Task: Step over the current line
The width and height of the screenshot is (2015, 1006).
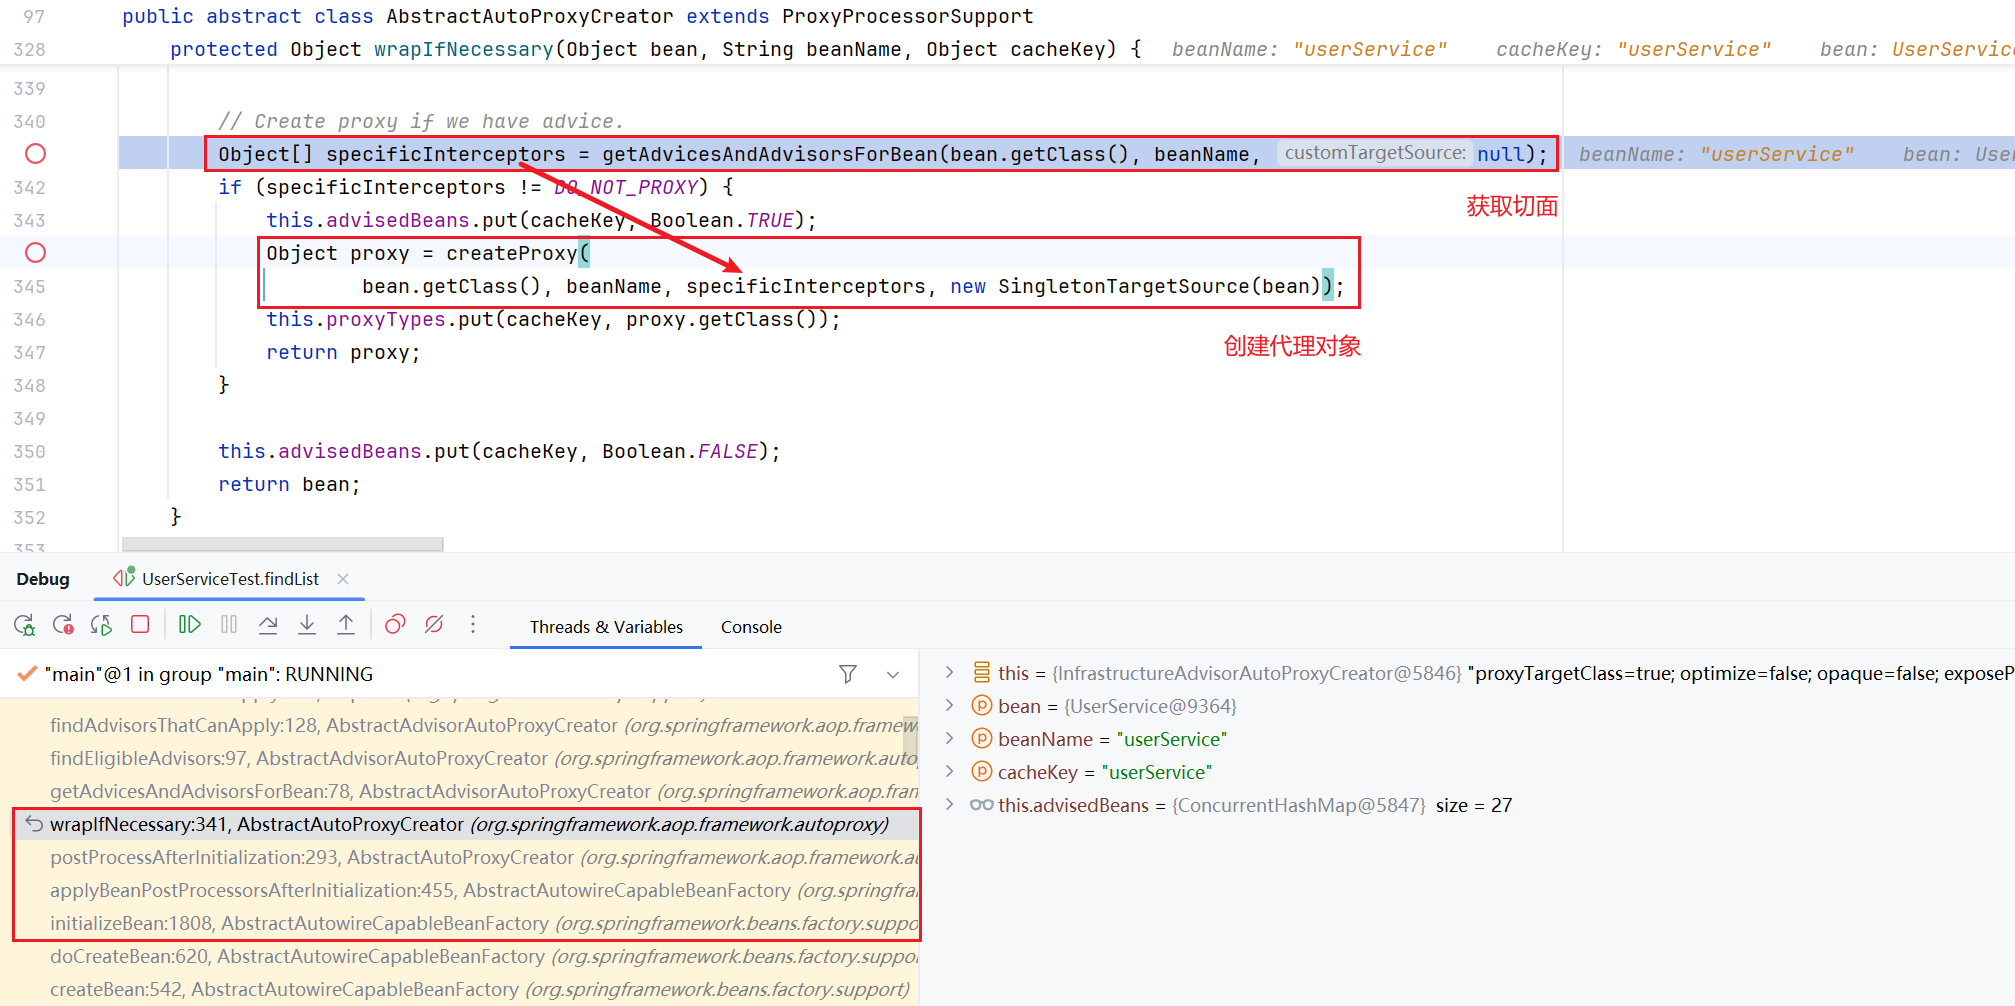Action: point(268,625)
